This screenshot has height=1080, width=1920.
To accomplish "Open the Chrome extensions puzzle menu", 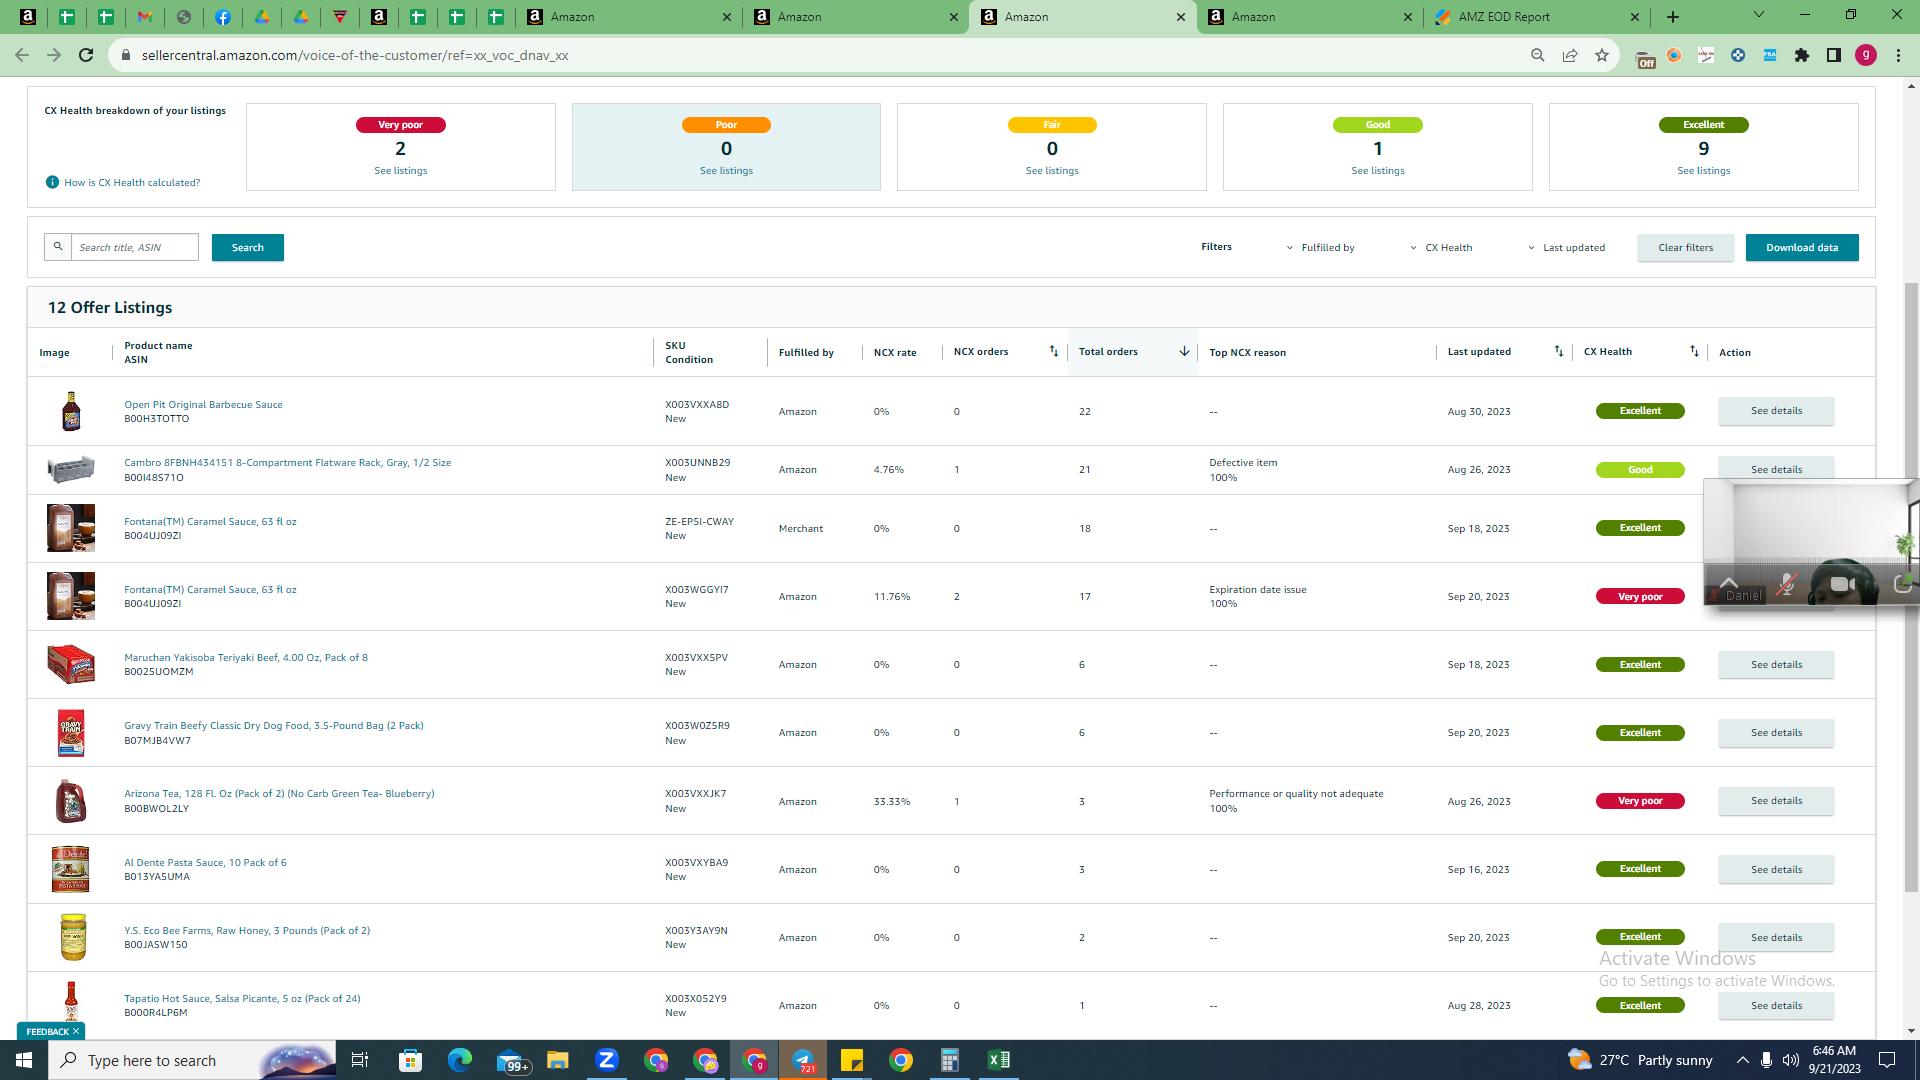I will tap(1802, 55).
